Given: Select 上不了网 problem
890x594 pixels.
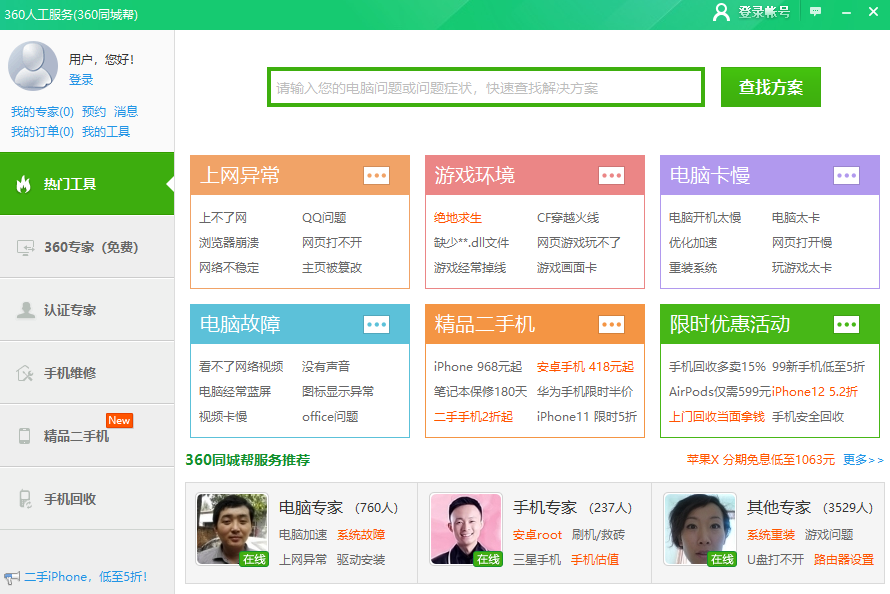Looking at the screenshot, I should [x=223, y=218].
